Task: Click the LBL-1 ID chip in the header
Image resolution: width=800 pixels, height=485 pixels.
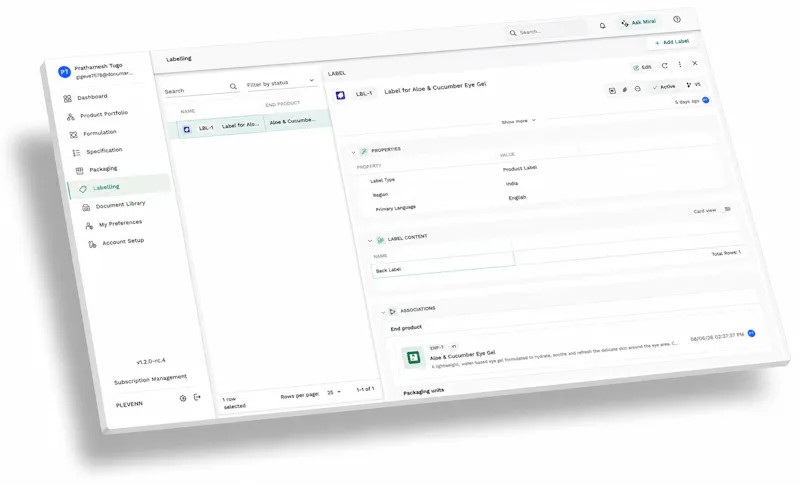Action: (x=364, y=93)
